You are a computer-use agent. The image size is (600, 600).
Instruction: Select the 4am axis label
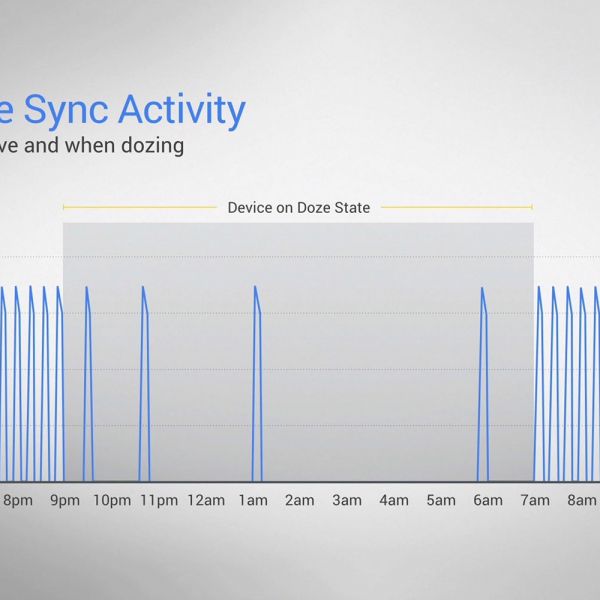(393, 500)
